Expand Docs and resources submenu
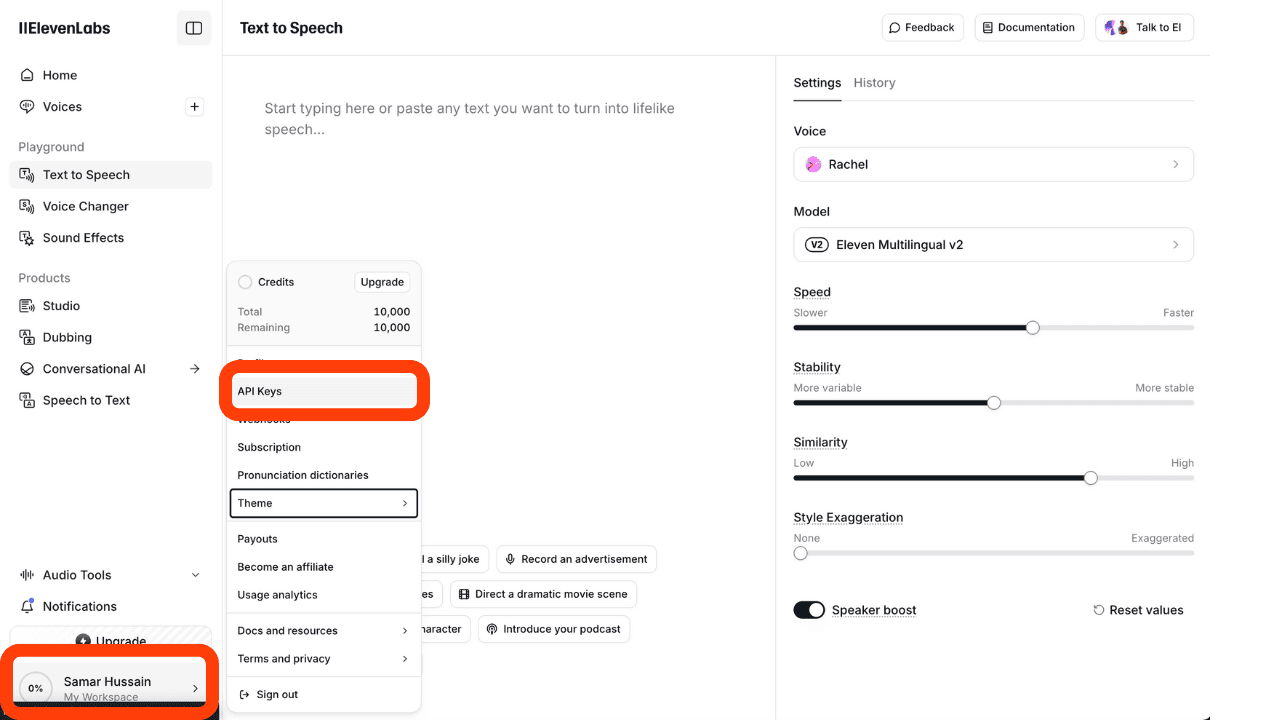Image resolution: width=1280 pixels, height=720 pixels. [x=323, y=631]
